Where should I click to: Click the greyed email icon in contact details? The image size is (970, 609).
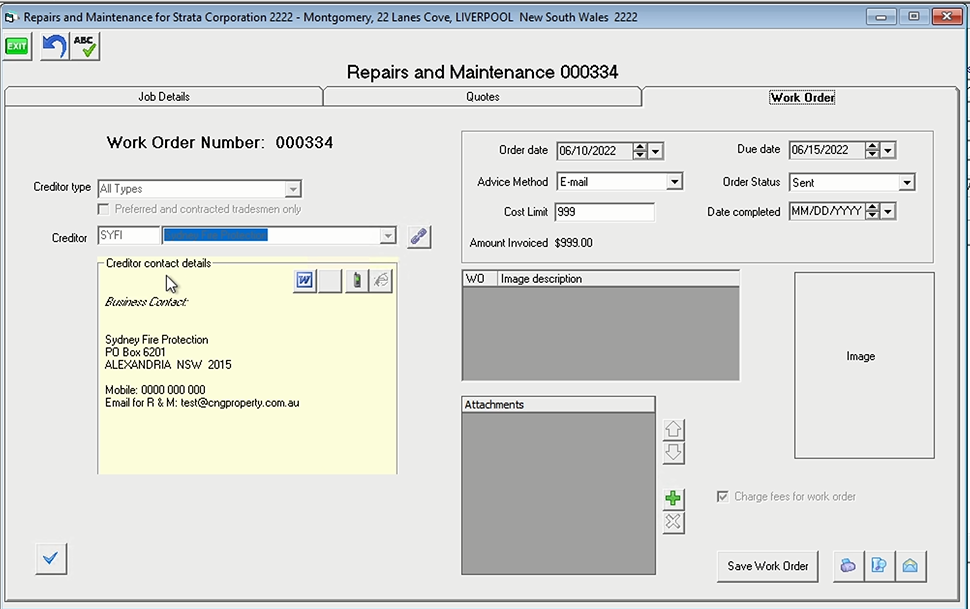(x=381, y=280)
